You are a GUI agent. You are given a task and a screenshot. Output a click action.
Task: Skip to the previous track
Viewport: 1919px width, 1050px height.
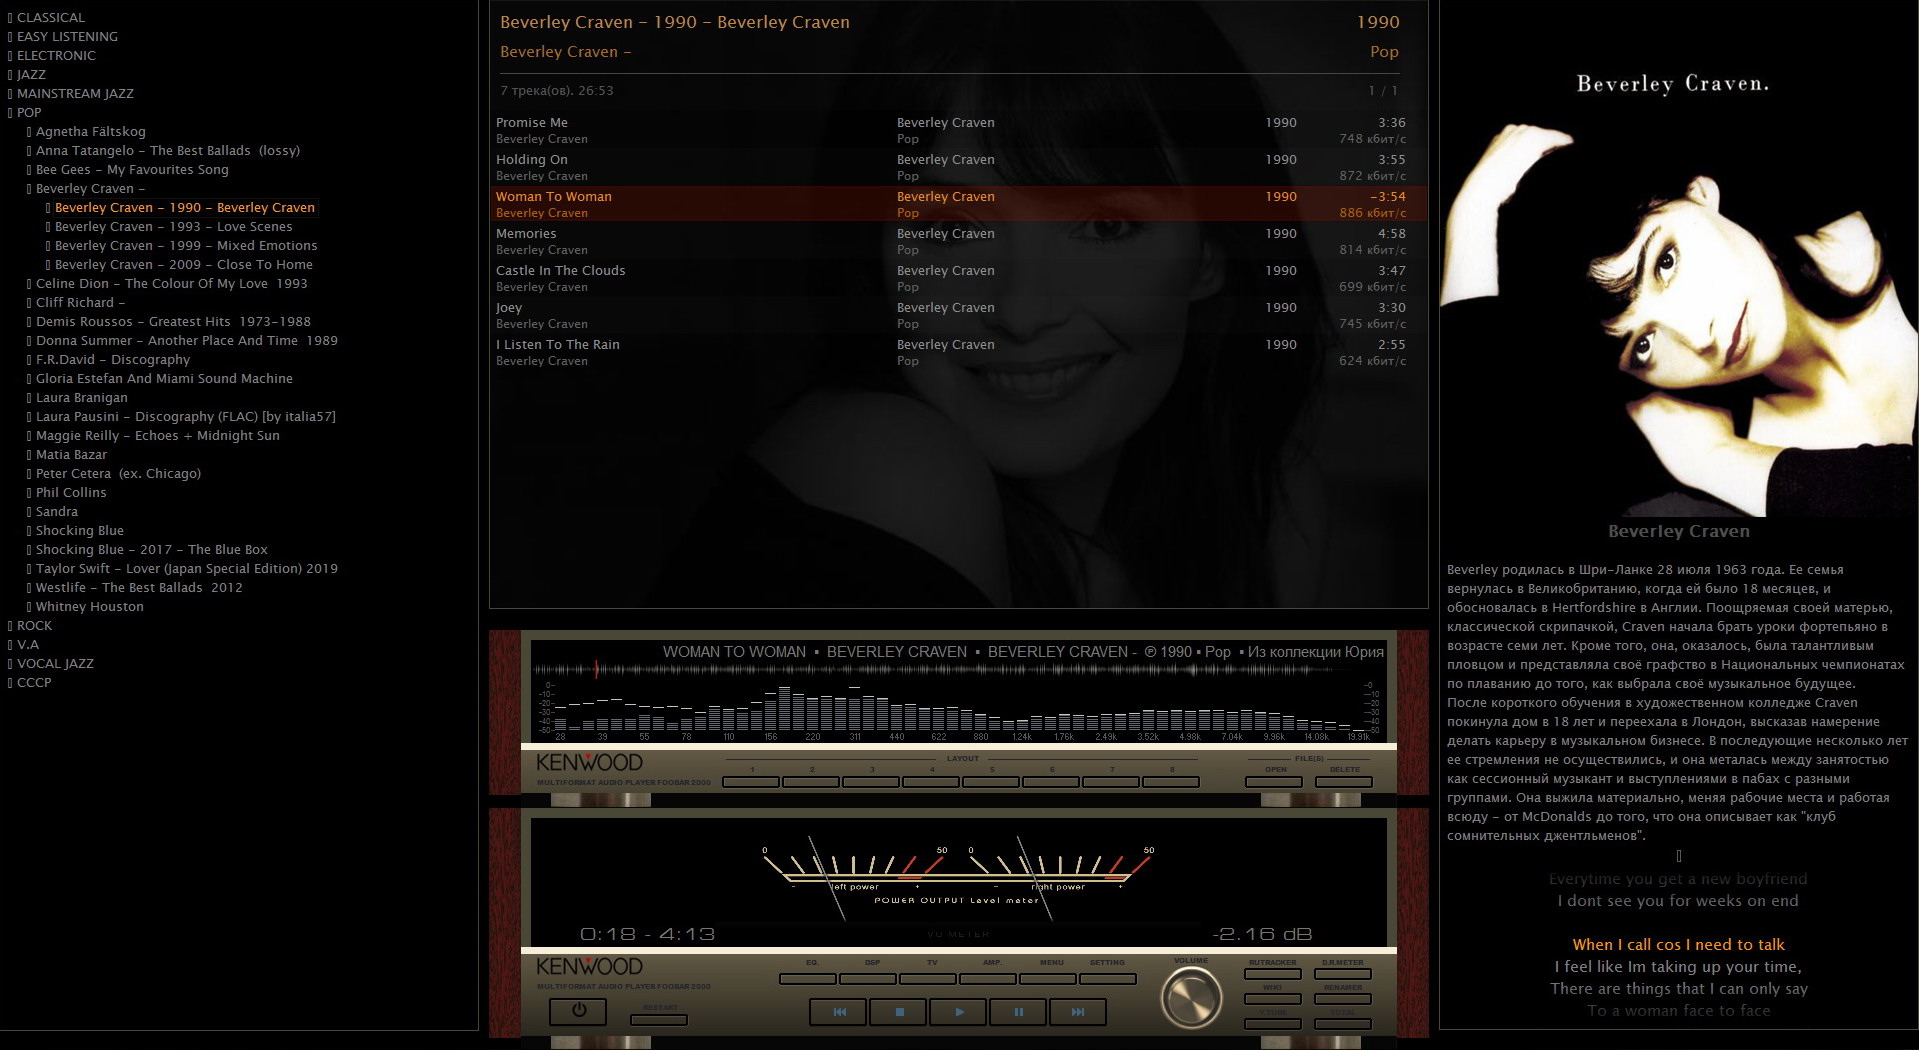coord(840,1012)
